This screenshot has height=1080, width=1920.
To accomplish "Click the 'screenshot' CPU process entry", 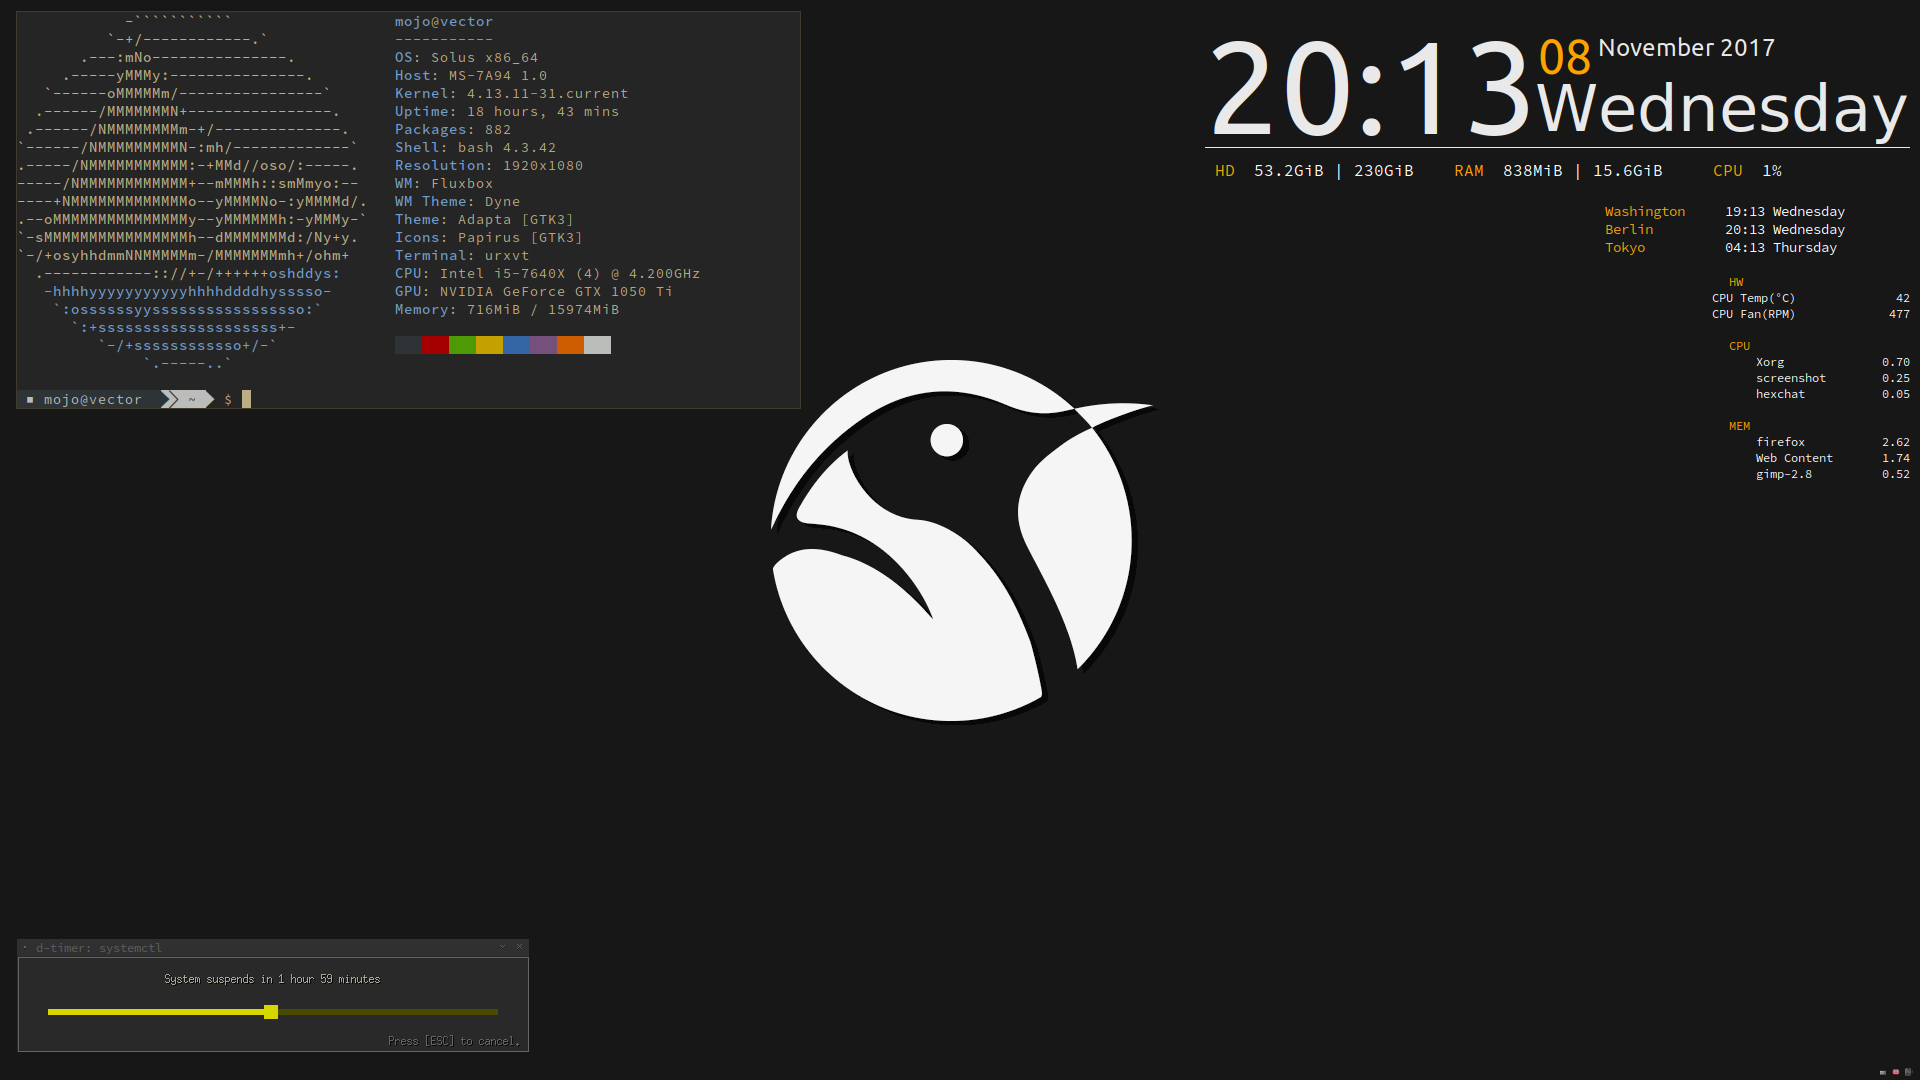I will (x=1833, y=378).
